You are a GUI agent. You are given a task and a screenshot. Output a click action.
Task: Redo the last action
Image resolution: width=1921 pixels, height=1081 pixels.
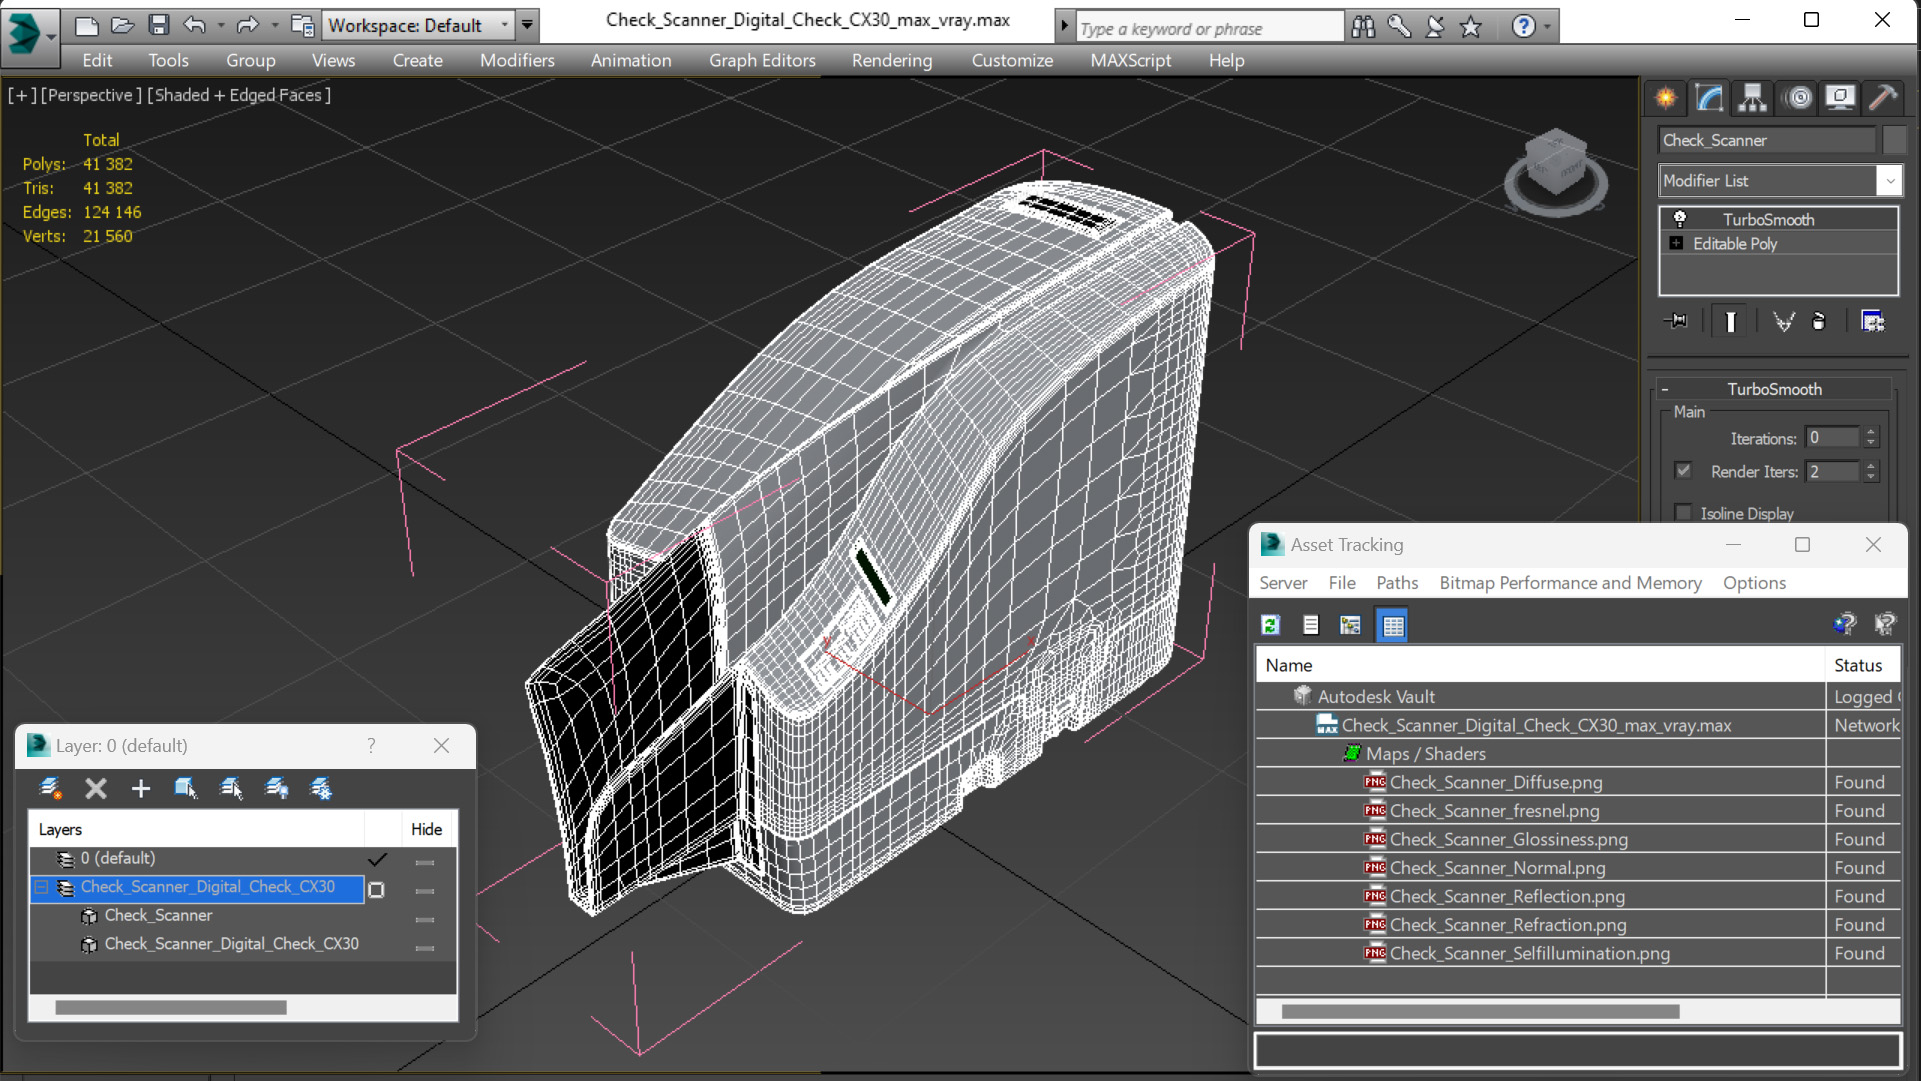pos(247,25)
